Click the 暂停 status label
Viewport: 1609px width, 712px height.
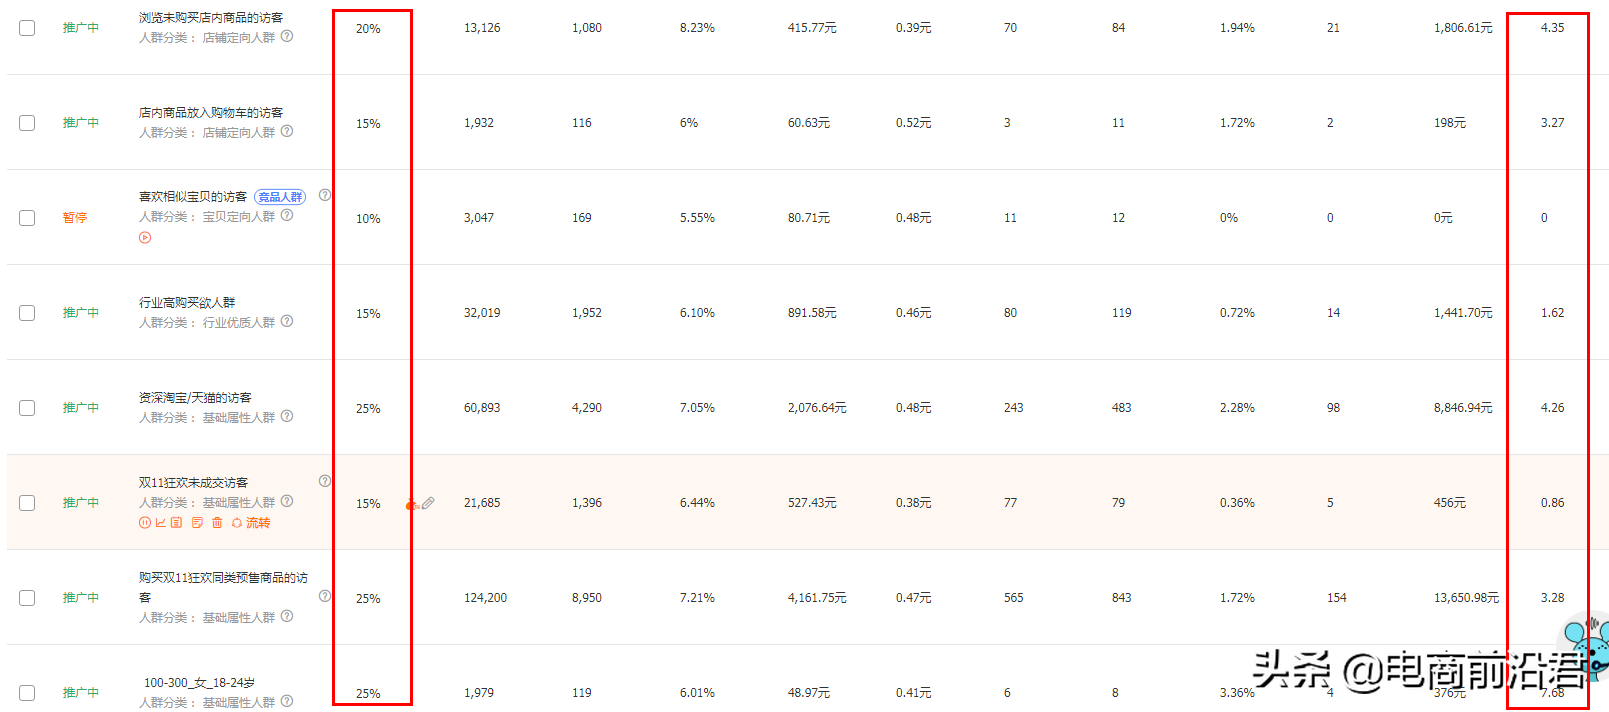[75, 218]
